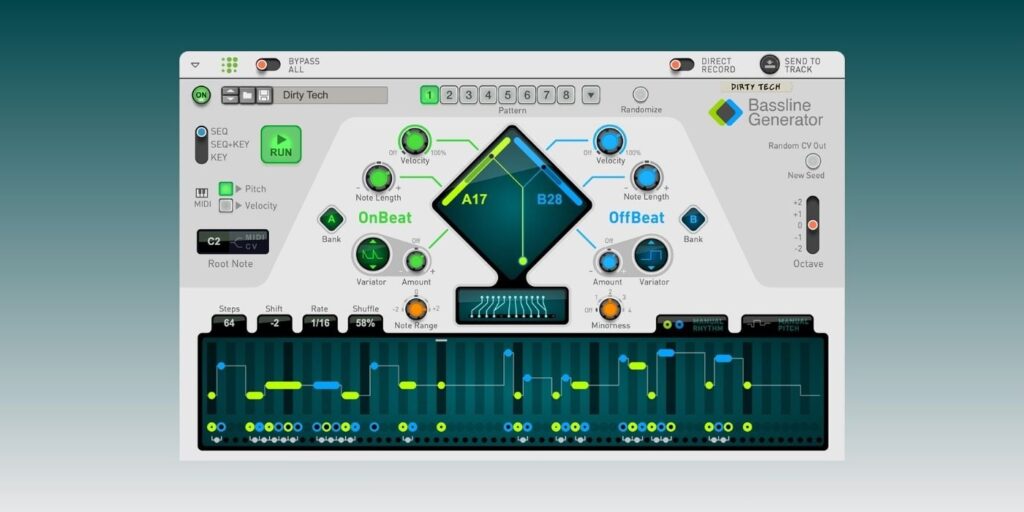The width and height of the screenshot is (1024, 512).
Task: Open the Rate 1/16 selector
Action: pyautogui.click(x=320, y=323)
